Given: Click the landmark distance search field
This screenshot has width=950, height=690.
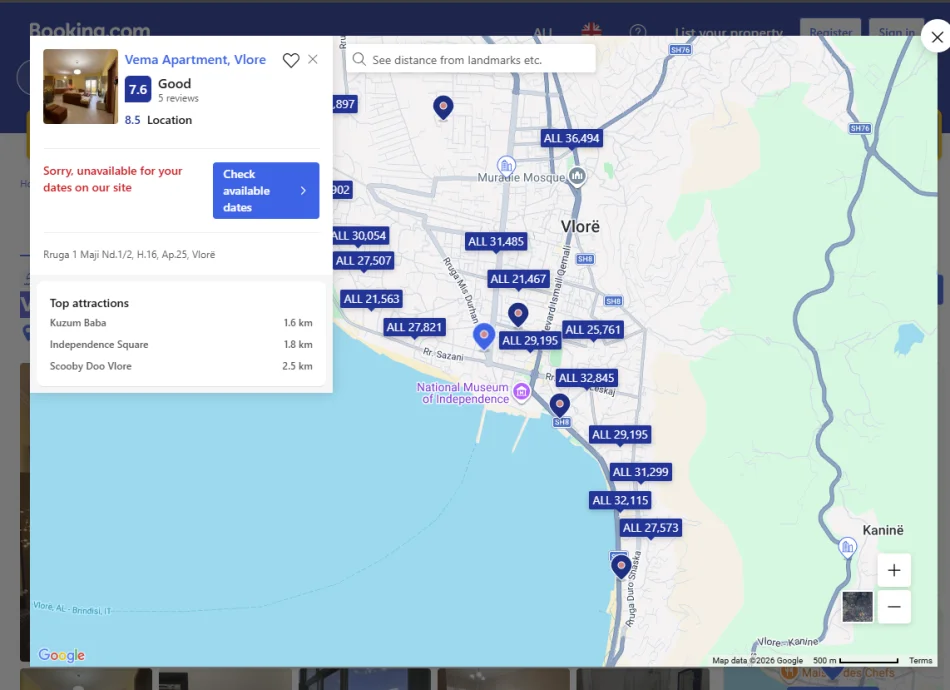Looking at the screenshot, I should [x=471, y=59].
